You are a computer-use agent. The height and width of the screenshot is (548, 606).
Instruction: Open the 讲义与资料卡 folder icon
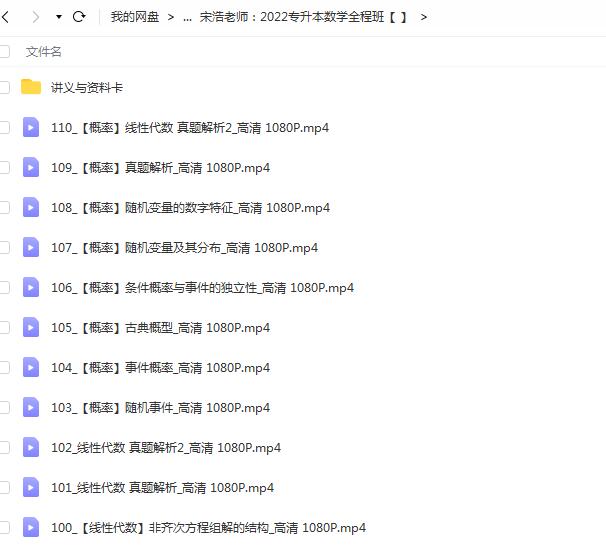pos(31,87)
